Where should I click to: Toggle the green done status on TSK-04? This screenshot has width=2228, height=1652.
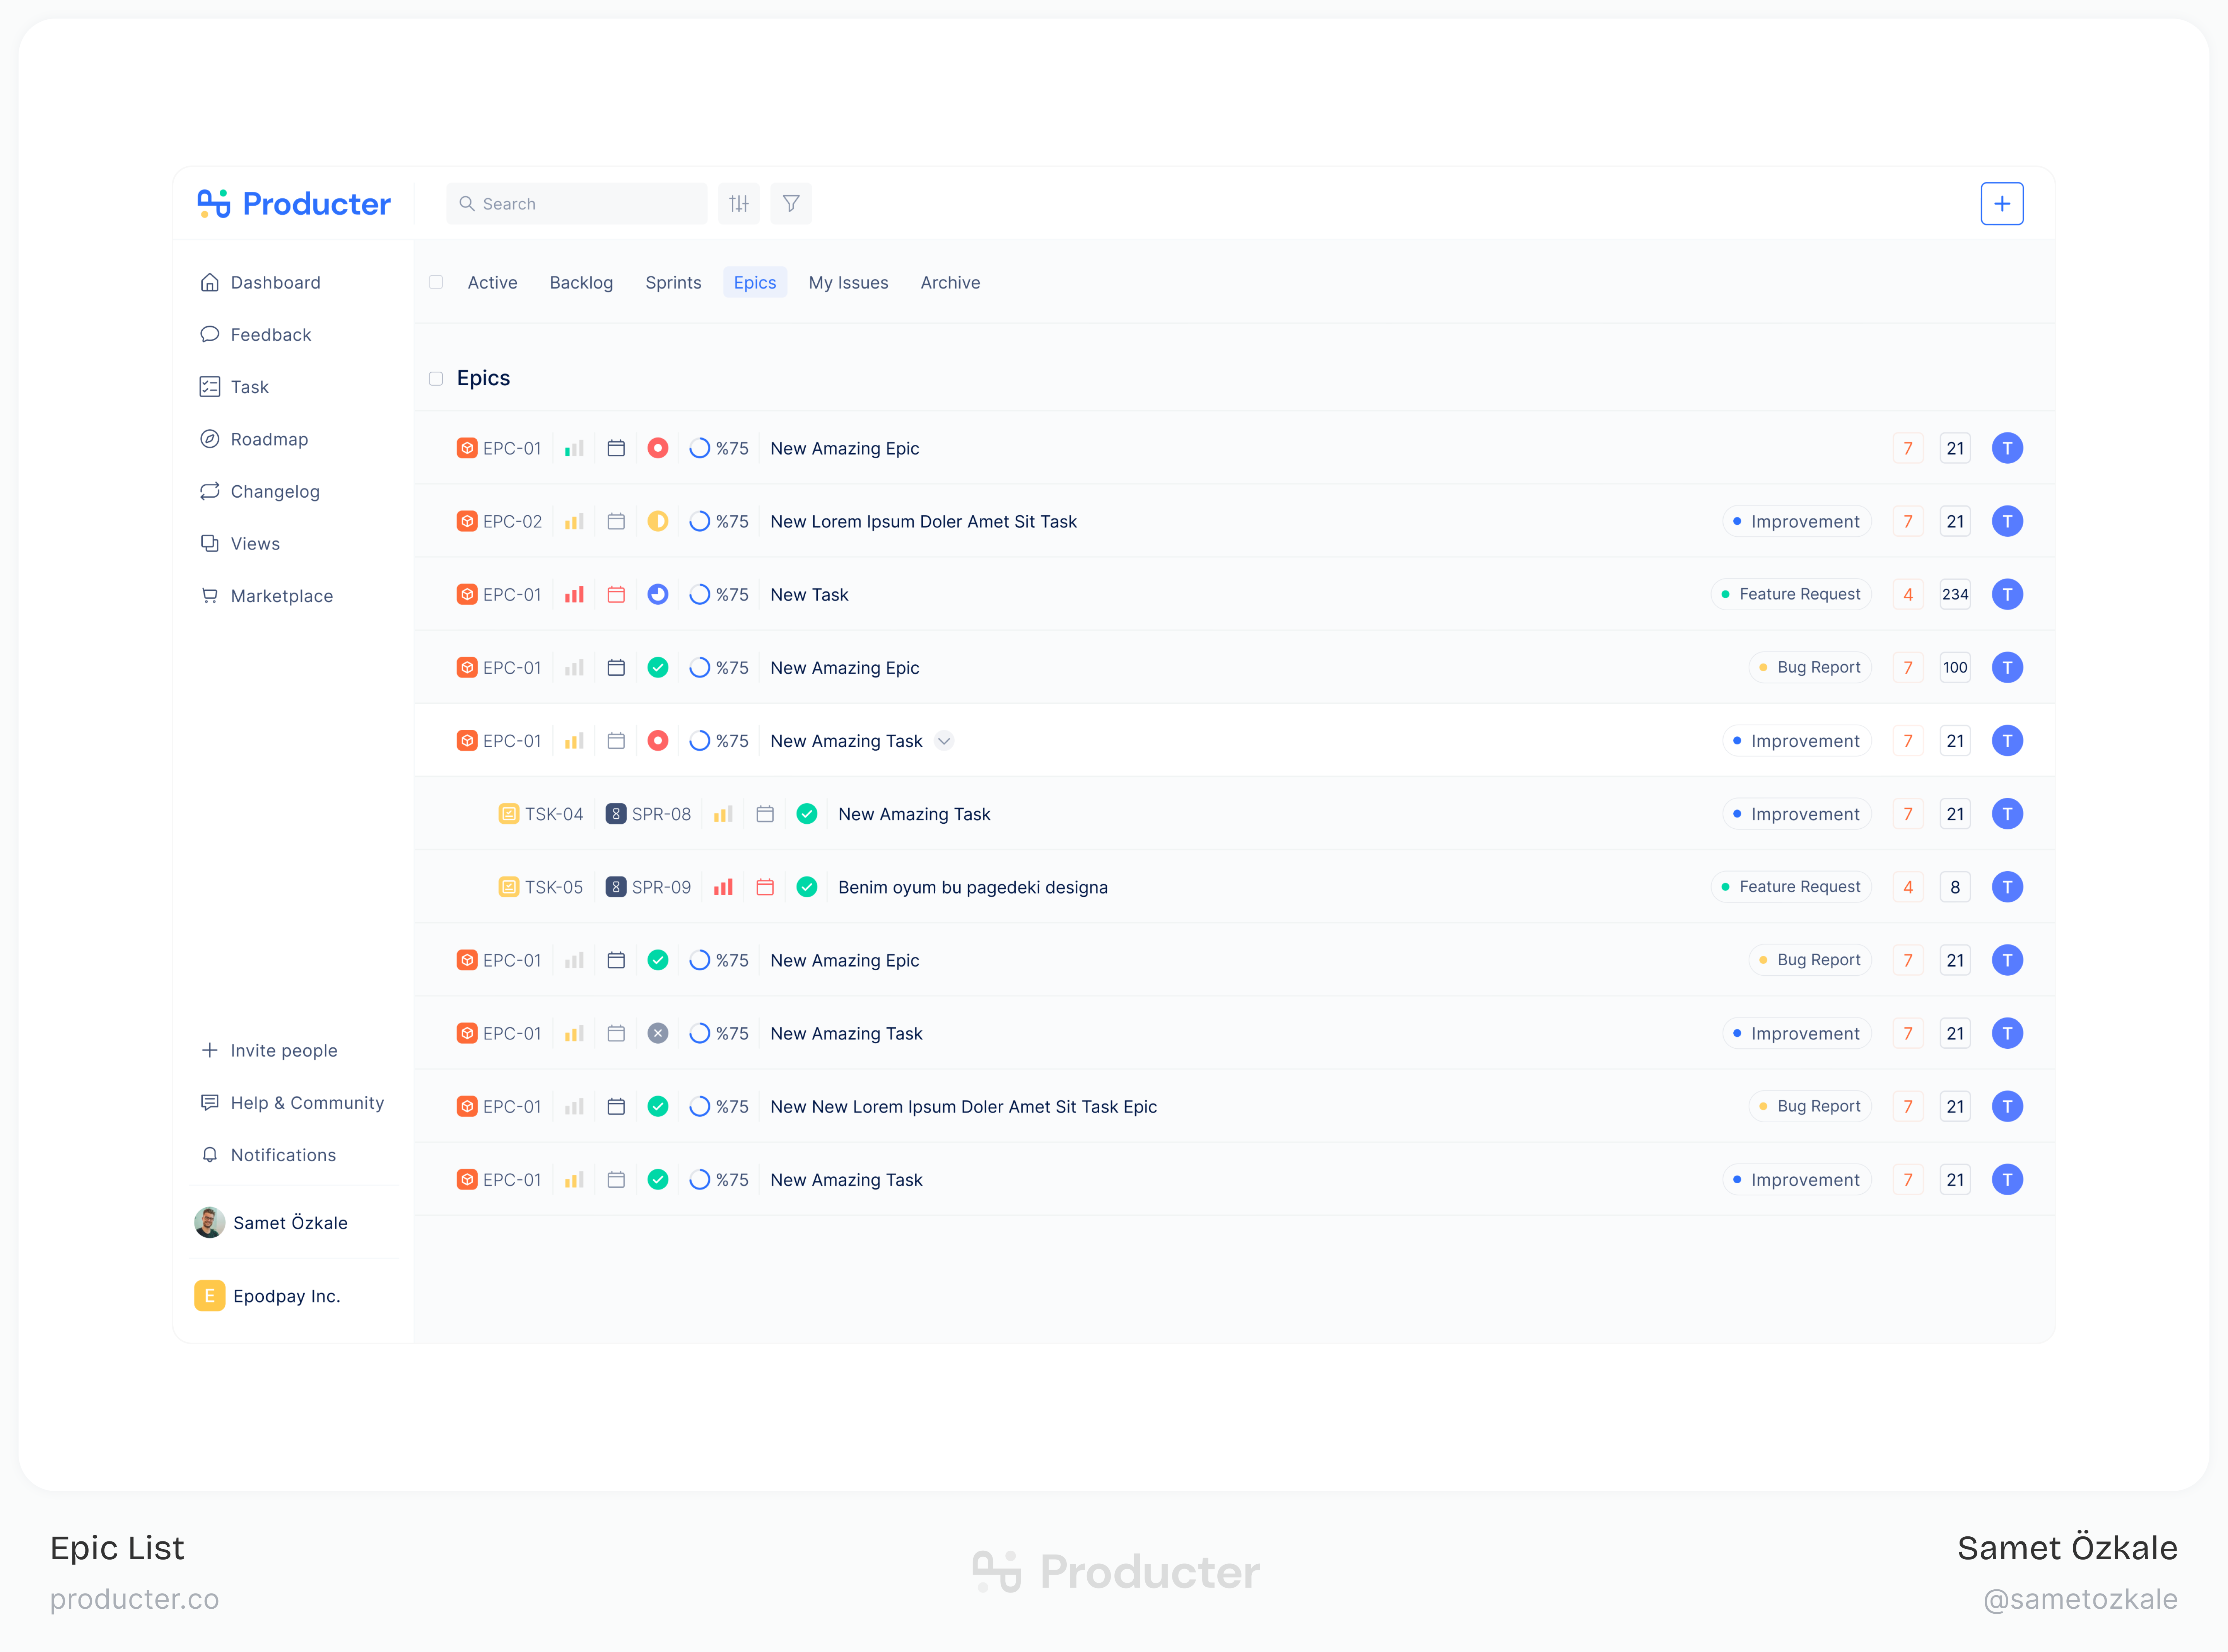click(x=807, y=814)
